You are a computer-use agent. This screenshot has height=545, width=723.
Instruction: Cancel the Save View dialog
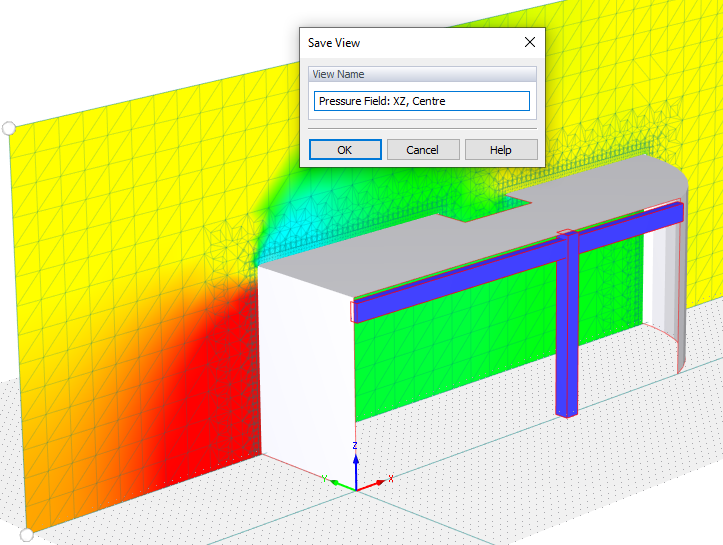423,150
